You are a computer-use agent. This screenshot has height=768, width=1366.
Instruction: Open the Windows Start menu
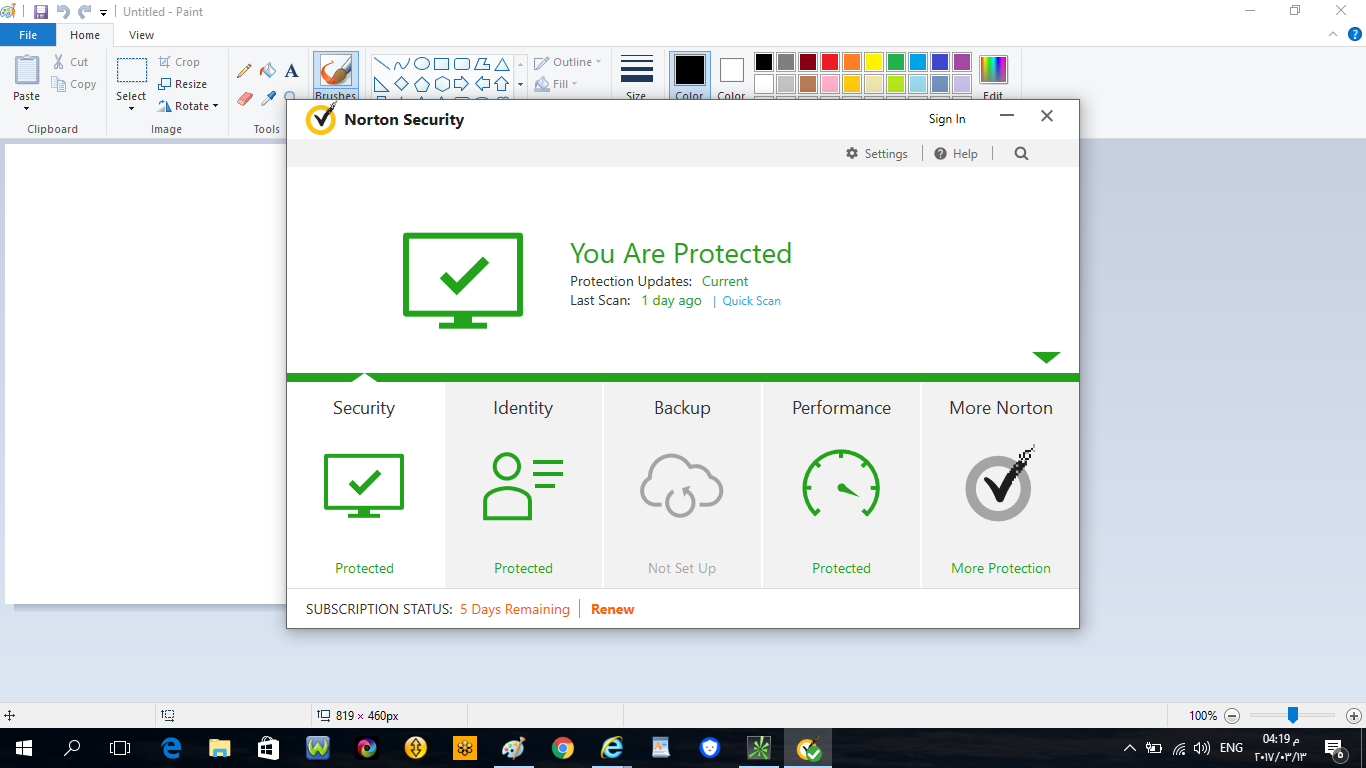point(24,748)
